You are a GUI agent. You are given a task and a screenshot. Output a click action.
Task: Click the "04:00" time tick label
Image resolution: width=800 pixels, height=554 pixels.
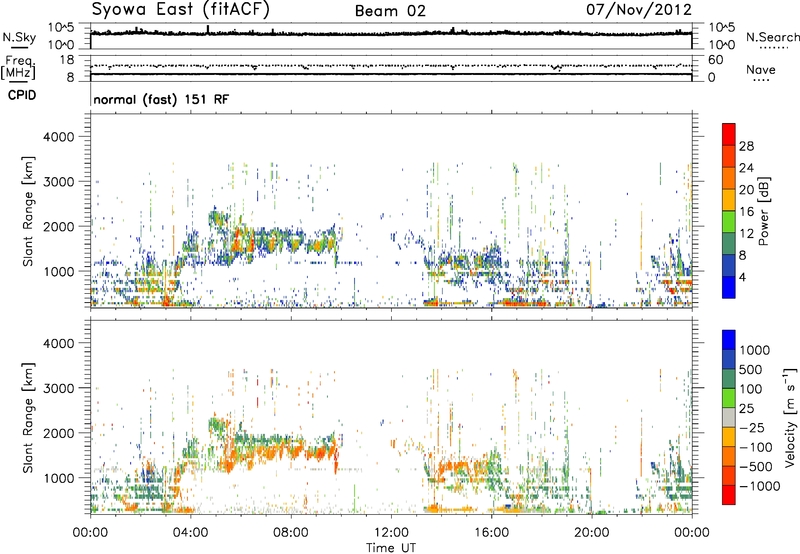point(190,533)
